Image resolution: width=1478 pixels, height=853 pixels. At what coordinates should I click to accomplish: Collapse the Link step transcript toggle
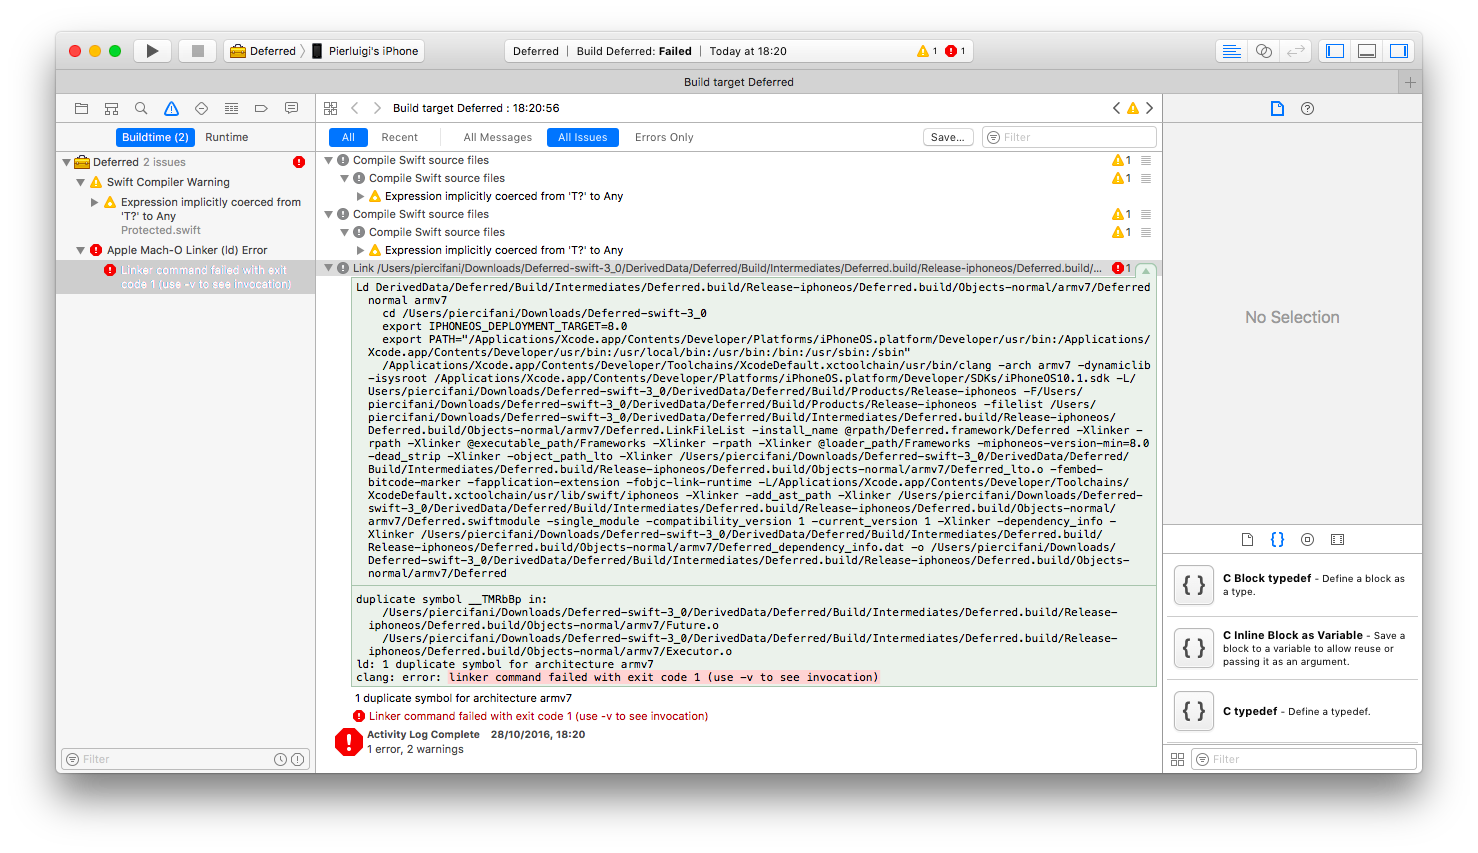(x=1146, y=270)
